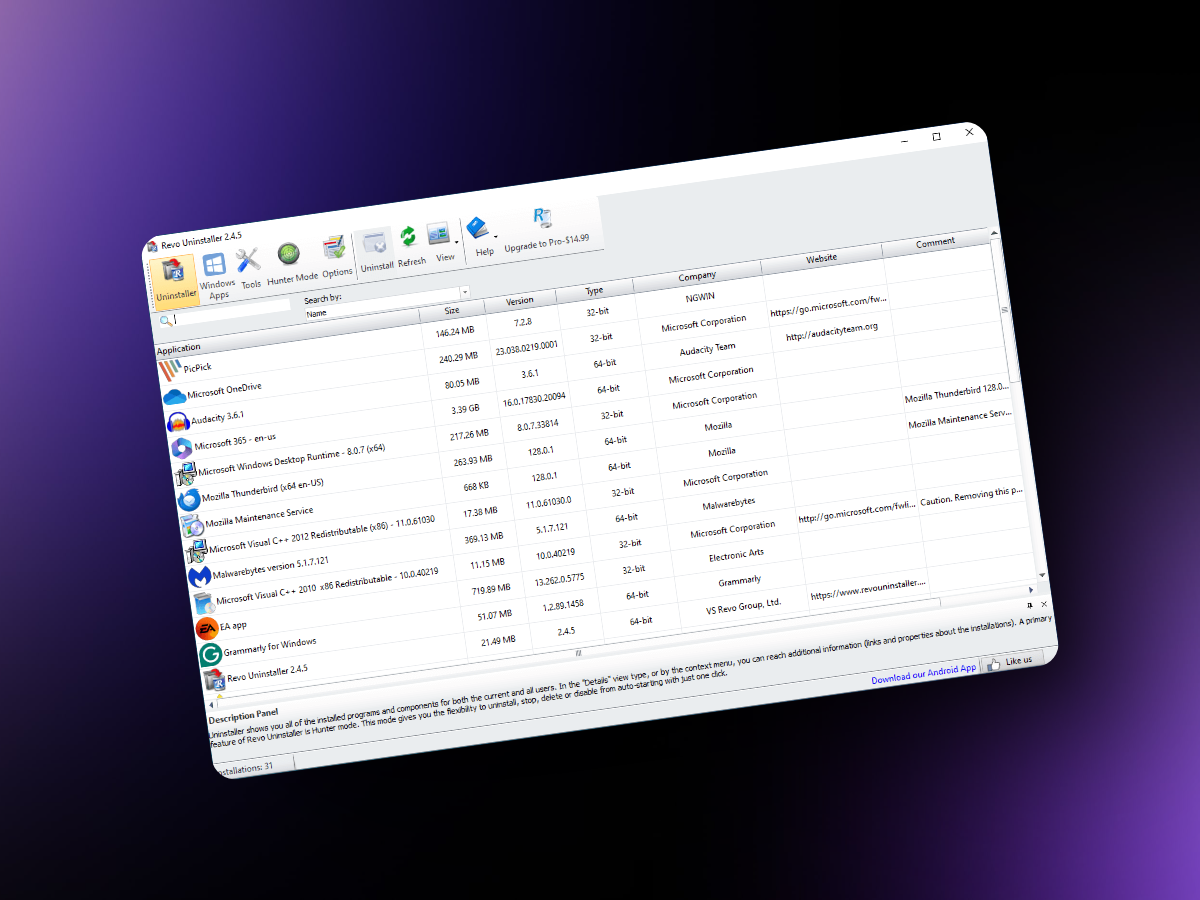
Task: Select the Uninstaller toolbar button
Action: pos(174,280)
